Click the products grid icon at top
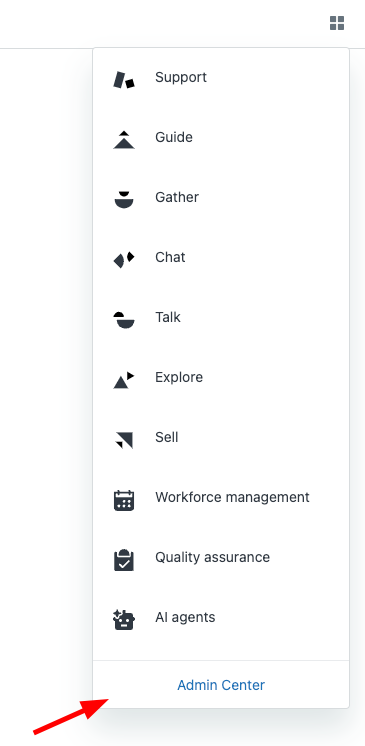 click(x=337, y=23)
